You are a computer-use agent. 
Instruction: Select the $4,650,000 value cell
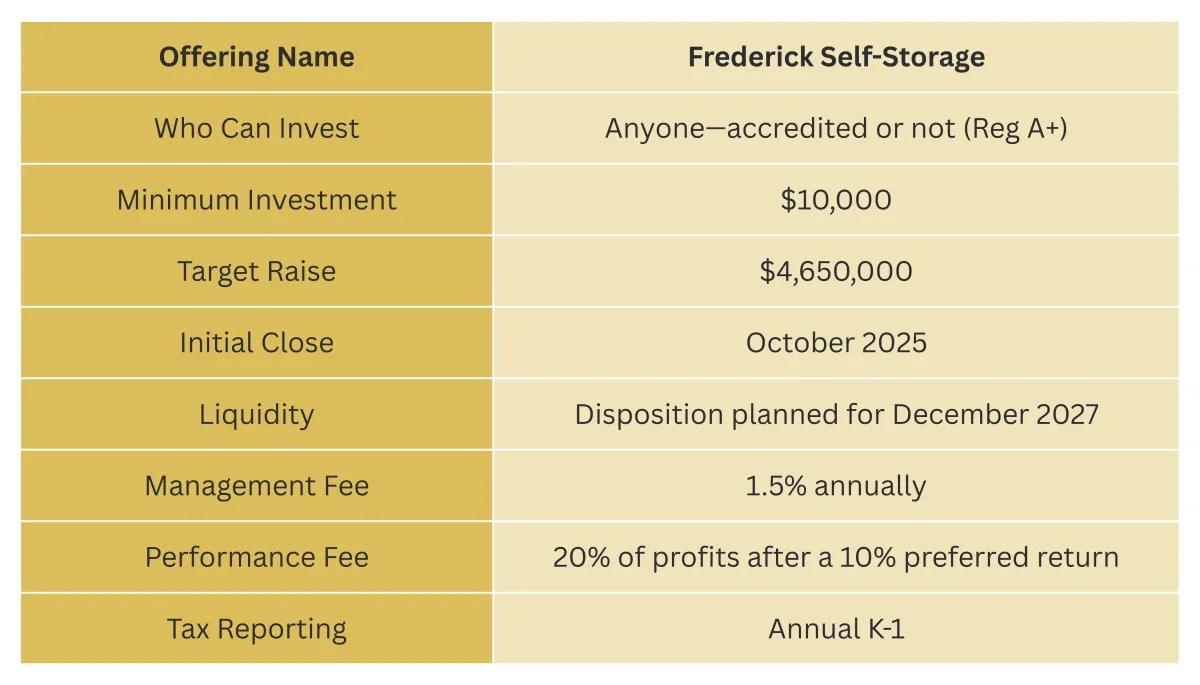click(x=836, y=271)
